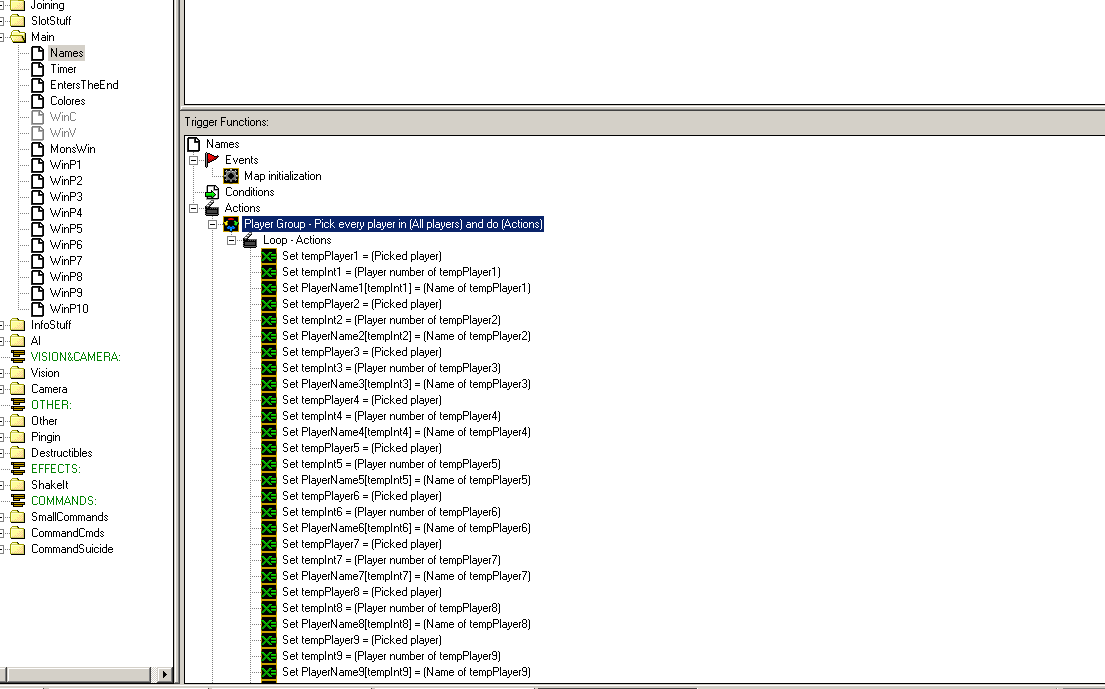1105x689 pixels.
Task: Click the Player Group action icon
Action: (231, 224)
